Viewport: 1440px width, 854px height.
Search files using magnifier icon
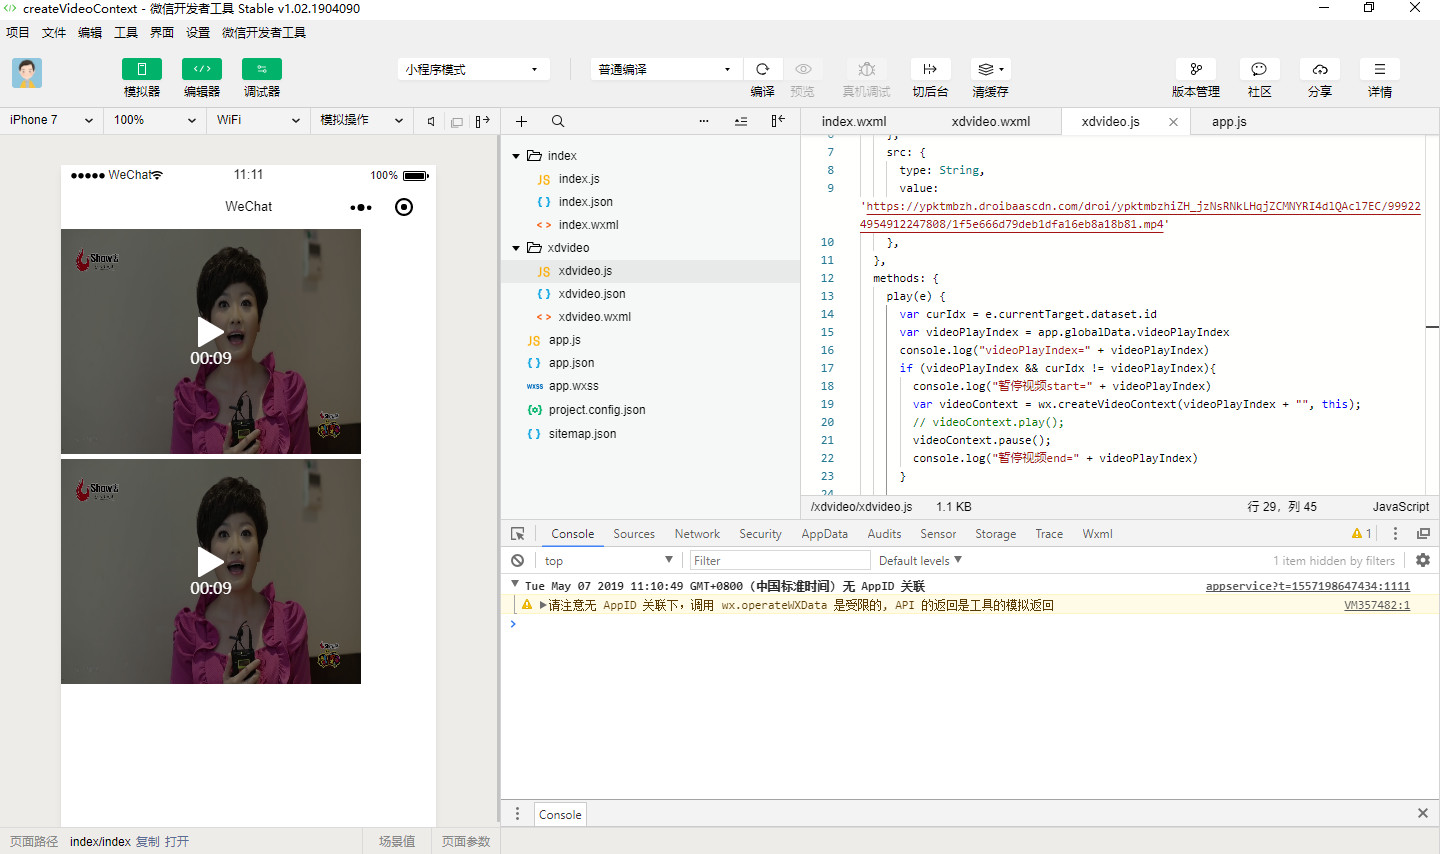(x=558, y=121)
